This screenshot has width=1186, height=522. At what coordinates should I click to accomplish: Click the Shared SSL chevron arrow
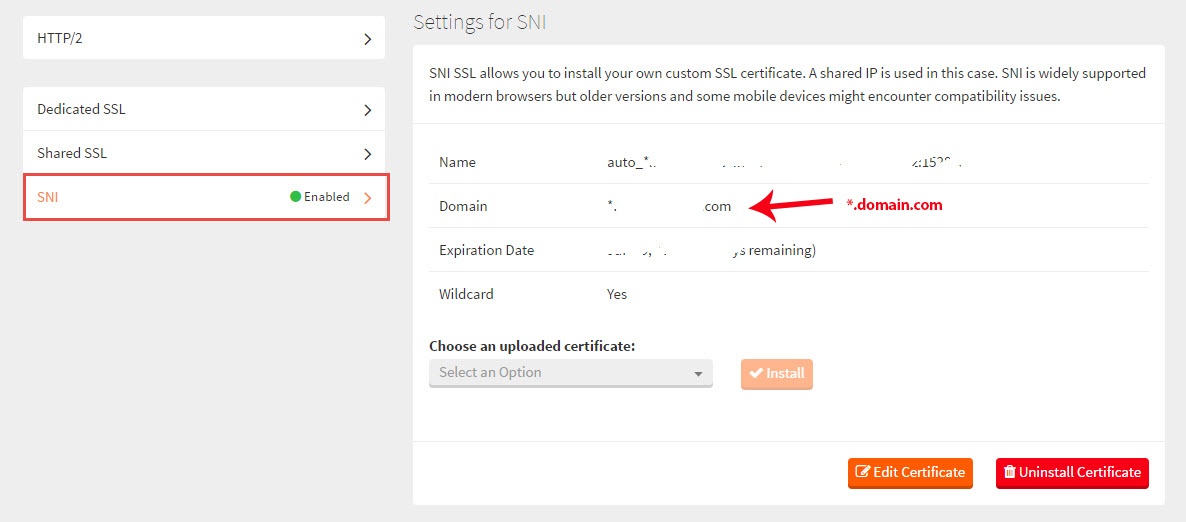click(x=368, y=154)
